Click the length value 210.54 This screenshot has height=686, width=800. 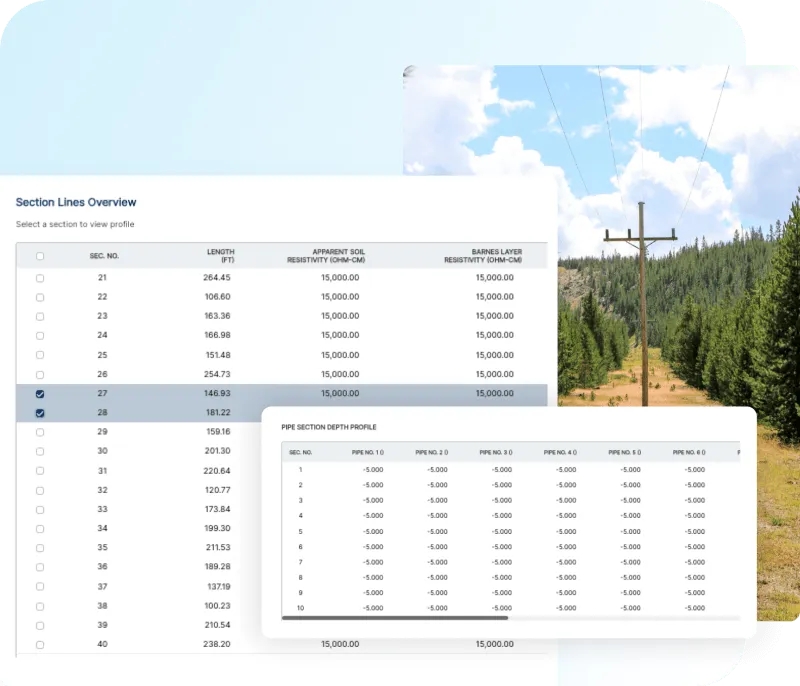pyautogui.click(x=217, y=625)
